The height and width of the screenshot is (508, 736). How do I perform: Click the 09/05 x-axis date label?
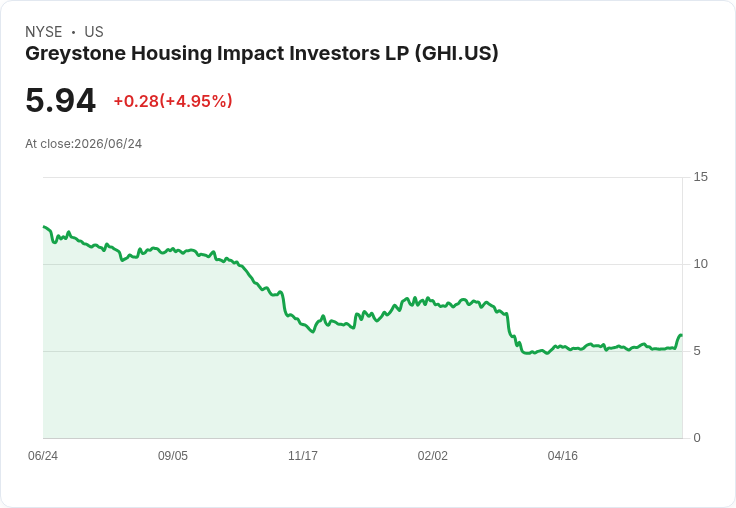[173, 456]
